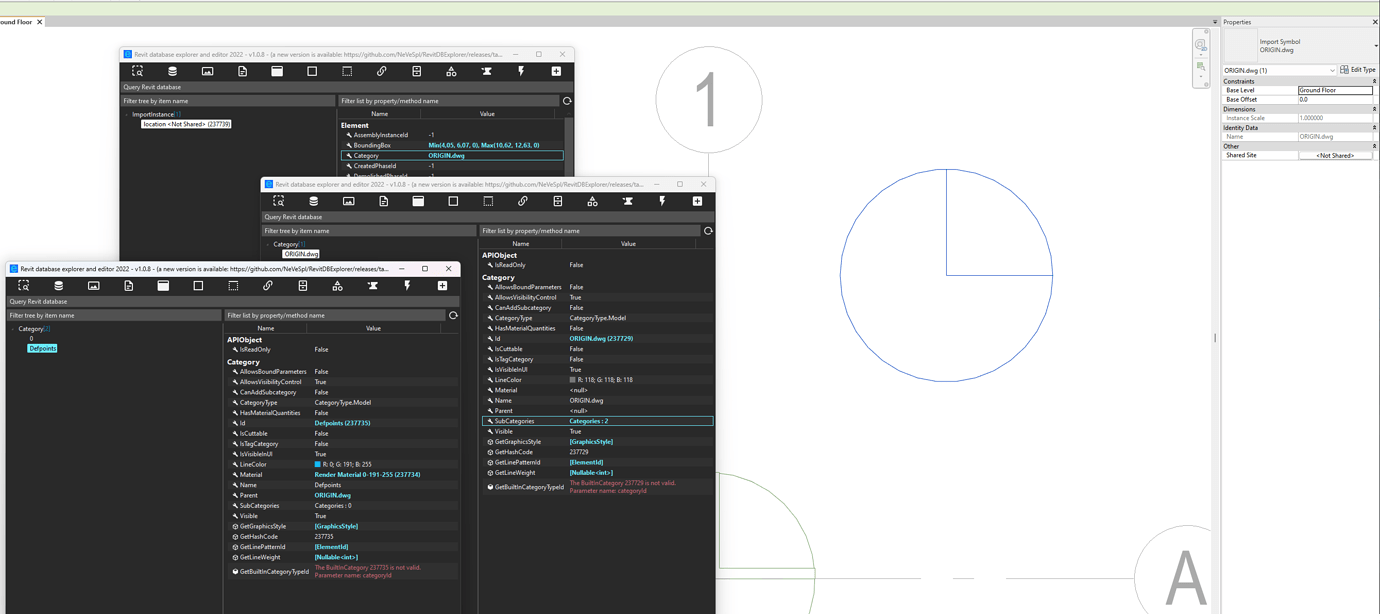
Task: Open the snoop document page icon
Action: [129, 285]
